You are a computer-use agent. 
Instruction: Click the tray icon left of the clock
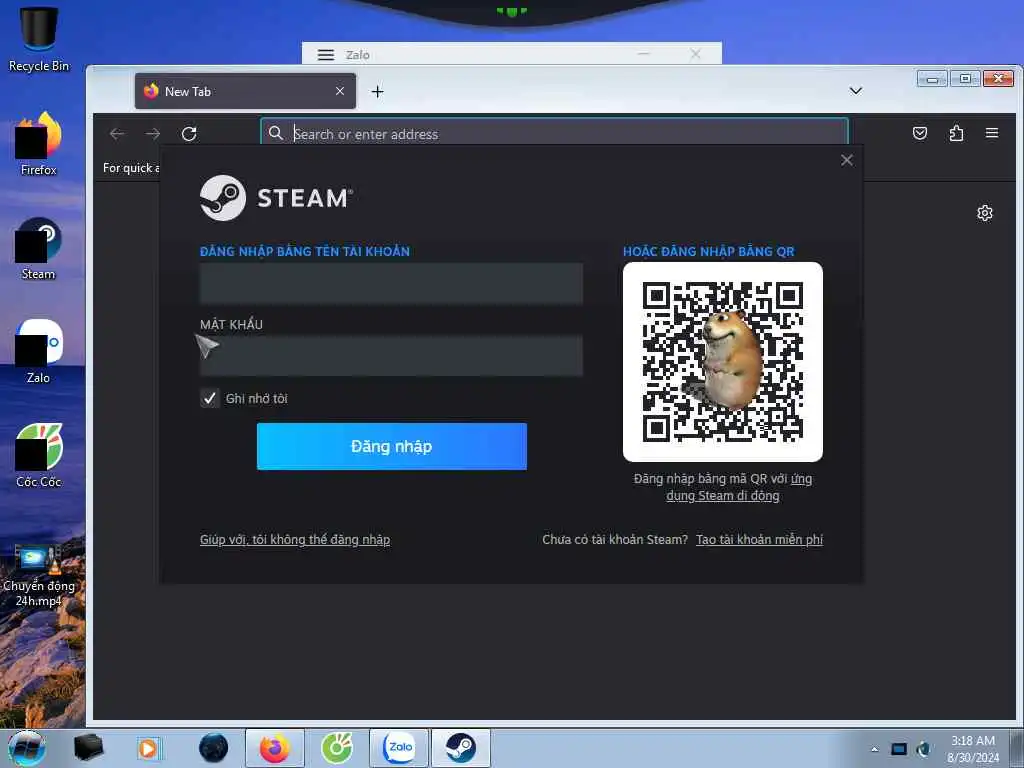(x=923, y=749)
